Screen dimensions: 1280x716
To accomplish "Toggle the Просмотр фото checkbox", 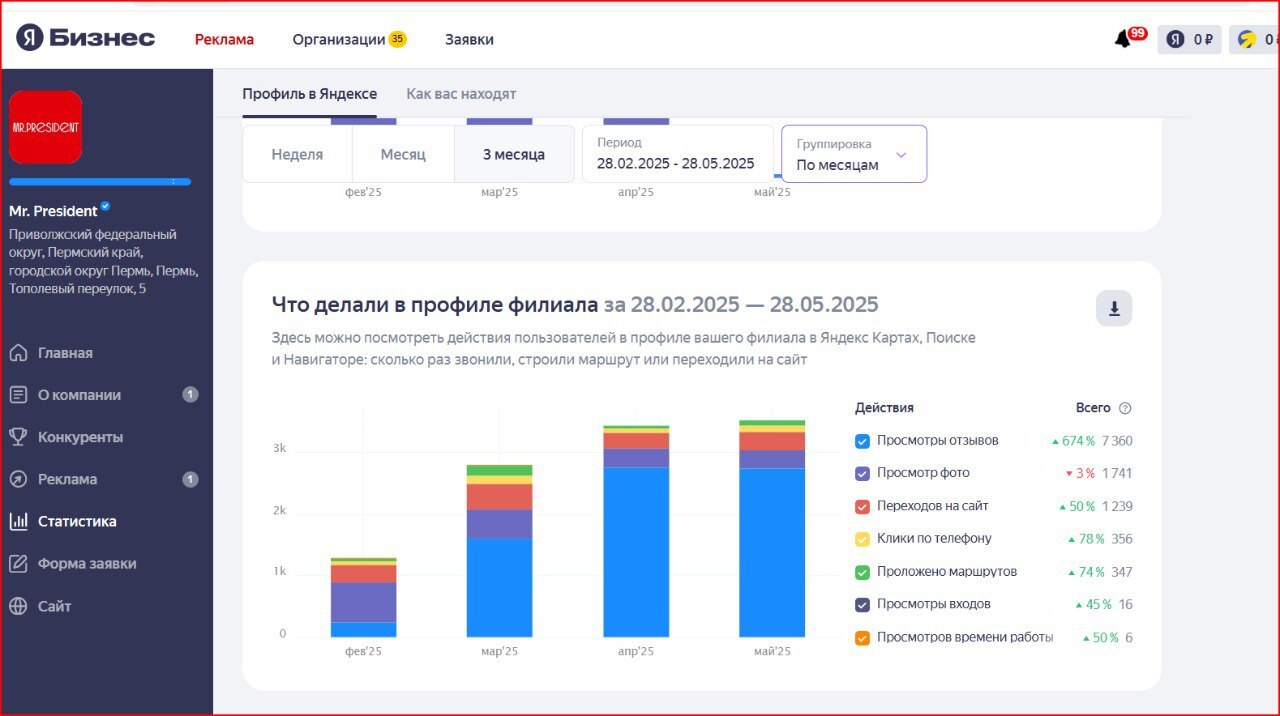I will [862, 473].
